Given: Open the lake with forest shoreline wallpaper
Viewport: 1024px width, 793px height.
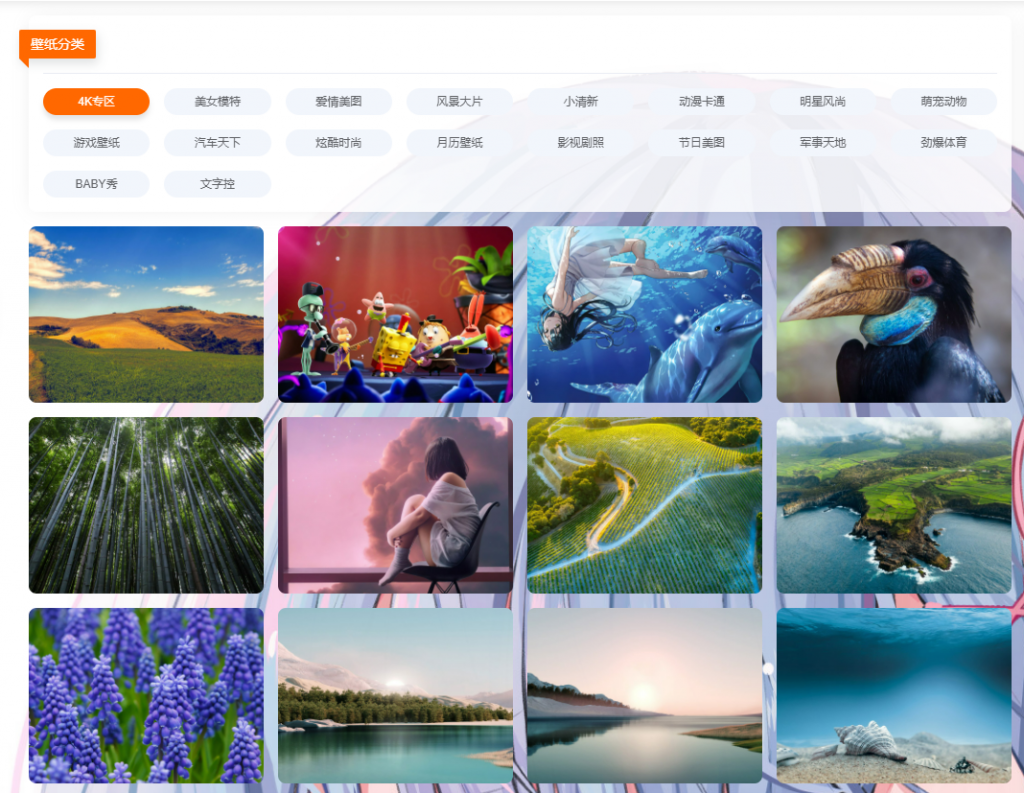Looking at the screenshot, I should (x=395, y=696).
